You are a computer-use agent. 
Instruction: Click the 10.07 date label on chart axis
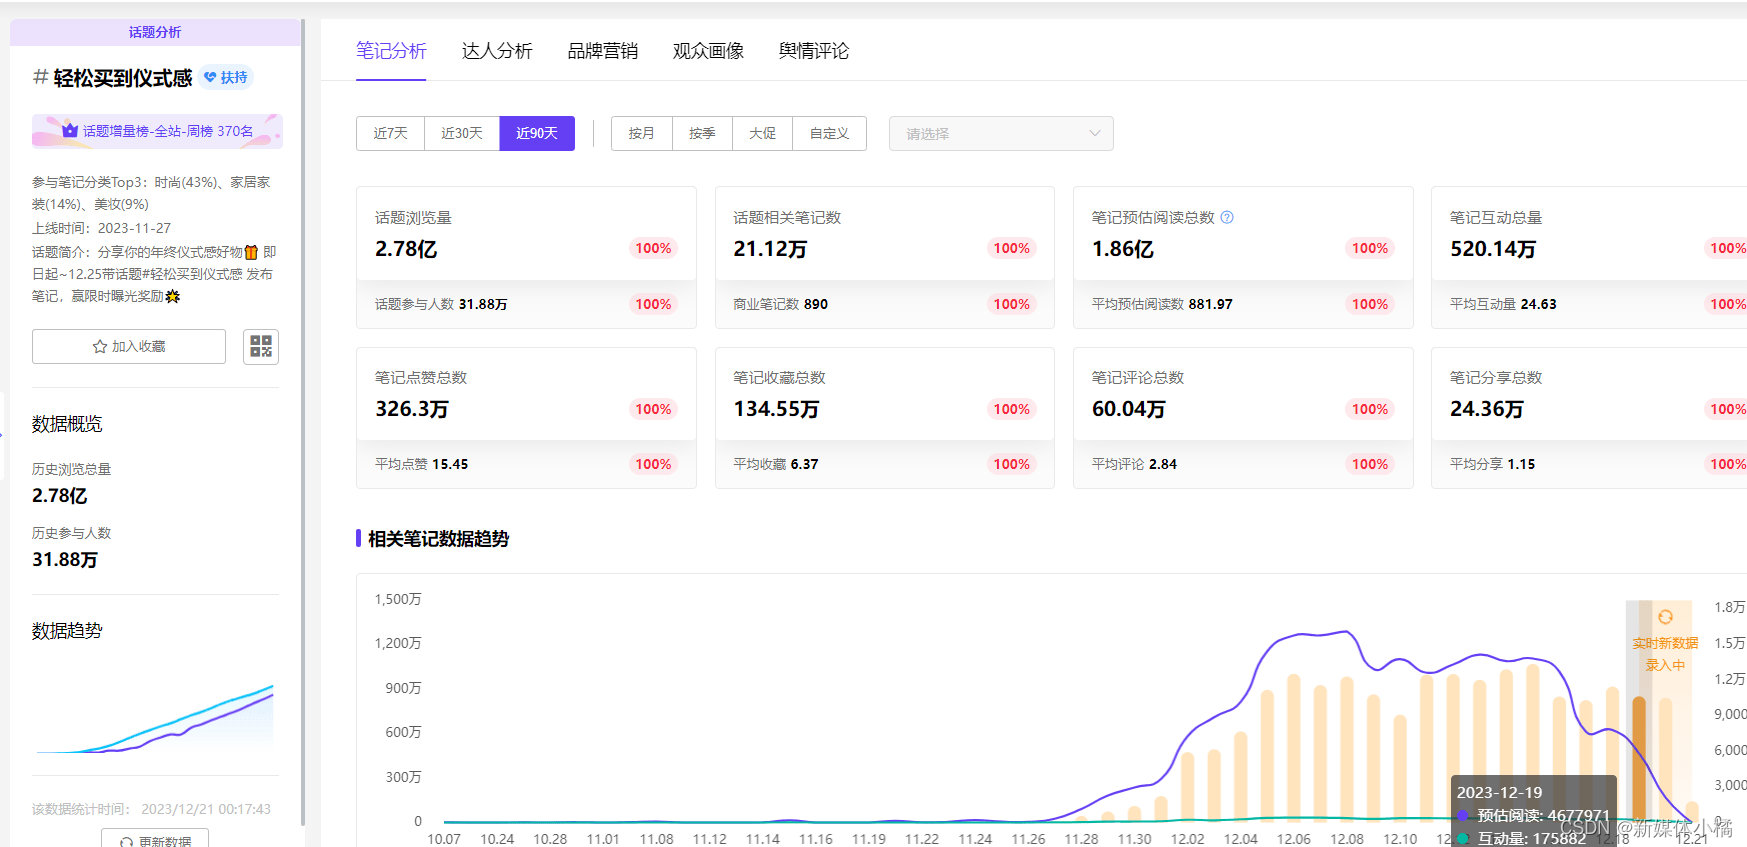[444, 839]
